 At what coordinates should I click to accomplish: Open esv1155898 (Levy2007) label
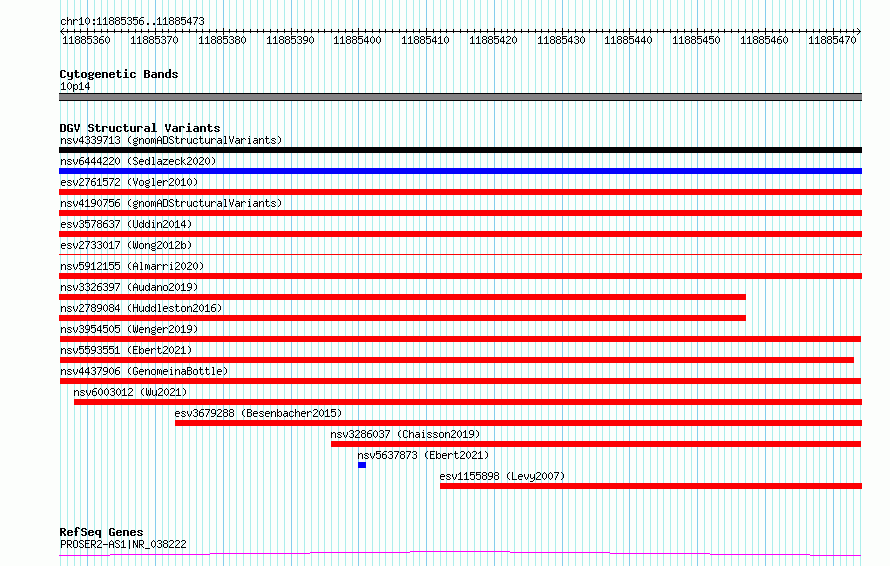502,476
